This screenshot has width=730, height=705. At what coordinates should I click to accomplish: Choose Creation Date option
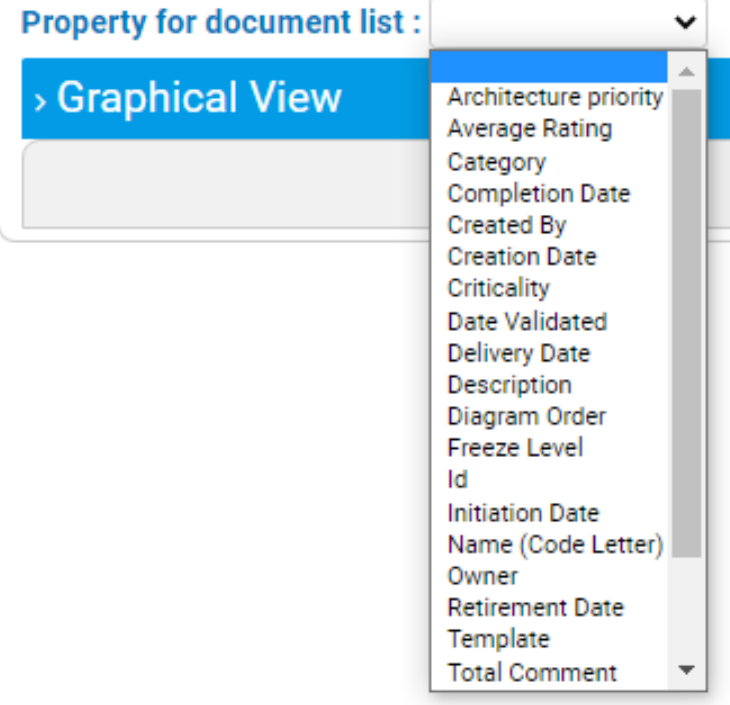pos(521,257)
